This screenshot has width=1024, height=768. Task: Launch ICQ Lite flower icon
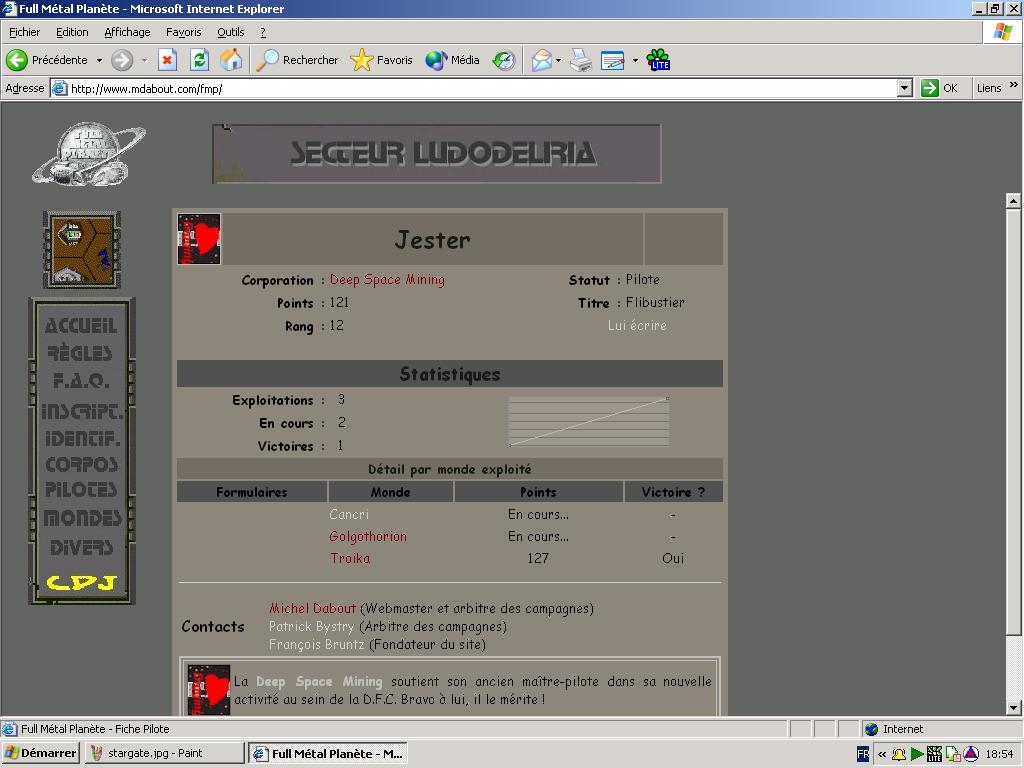point(658,60)
